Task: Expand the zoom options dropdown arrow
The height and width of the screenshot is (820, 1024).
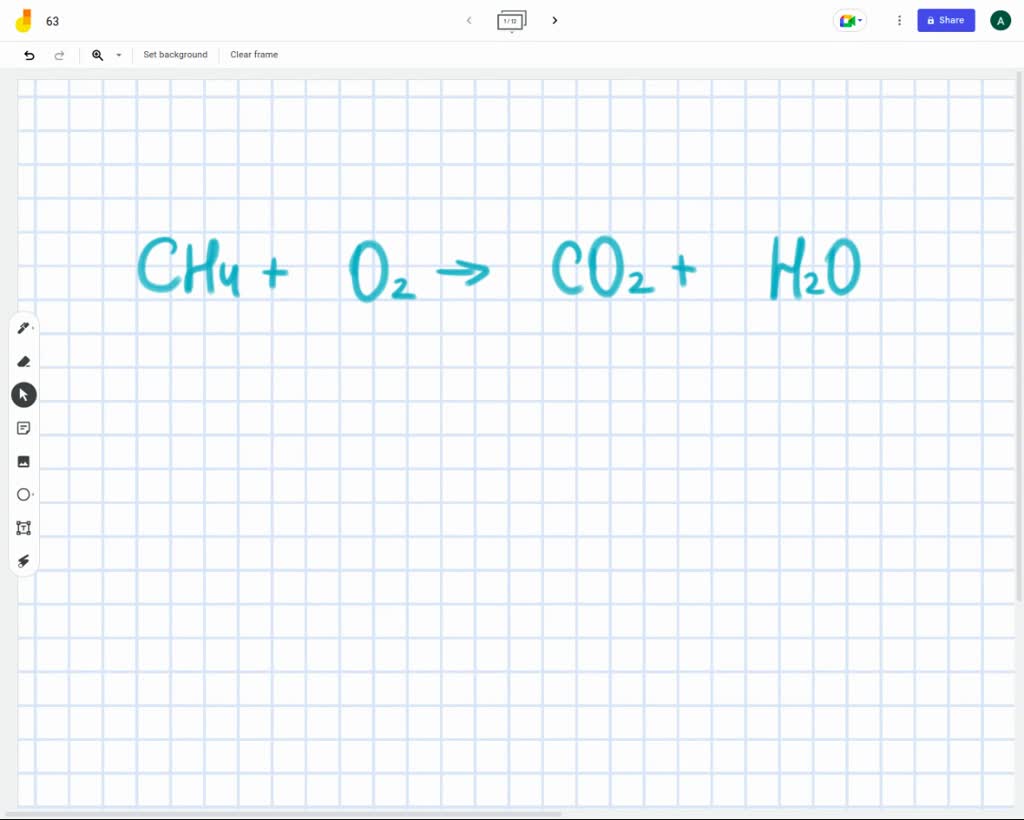Action: [x=117, y=55]
